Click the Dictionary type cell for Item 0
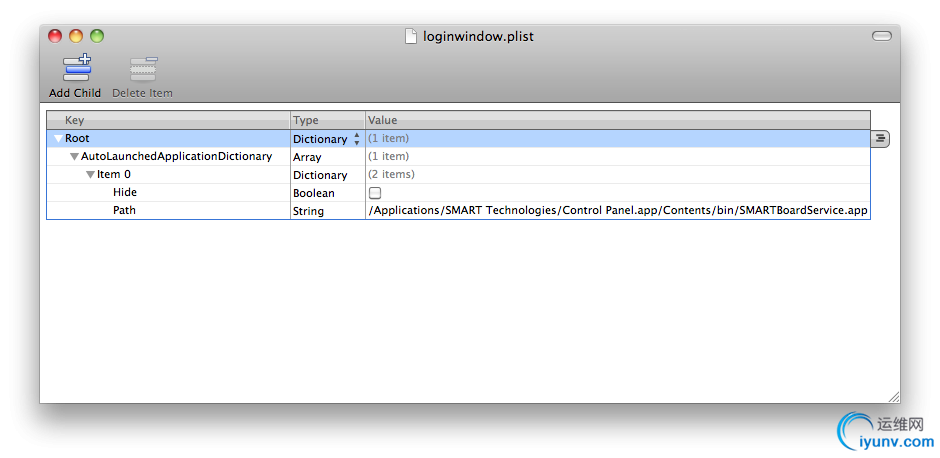 pyautogui.click(x=328, y=175)
